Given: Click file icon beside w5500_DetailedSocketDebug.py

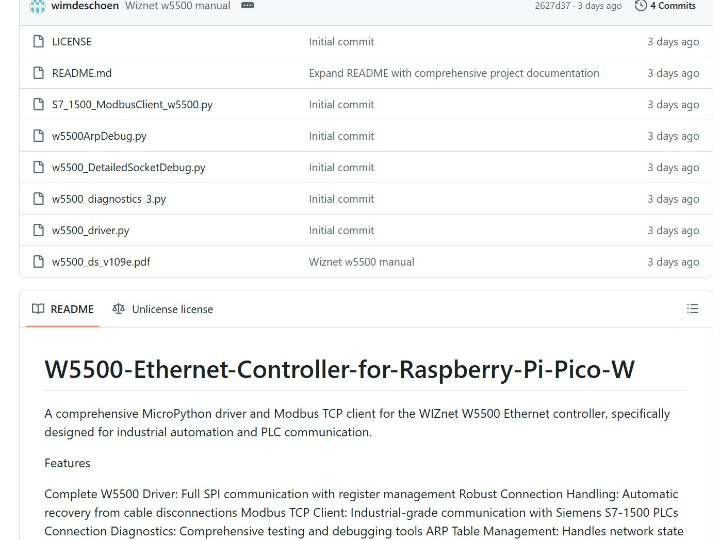Looking at the screenshot, I should [39, 167].
